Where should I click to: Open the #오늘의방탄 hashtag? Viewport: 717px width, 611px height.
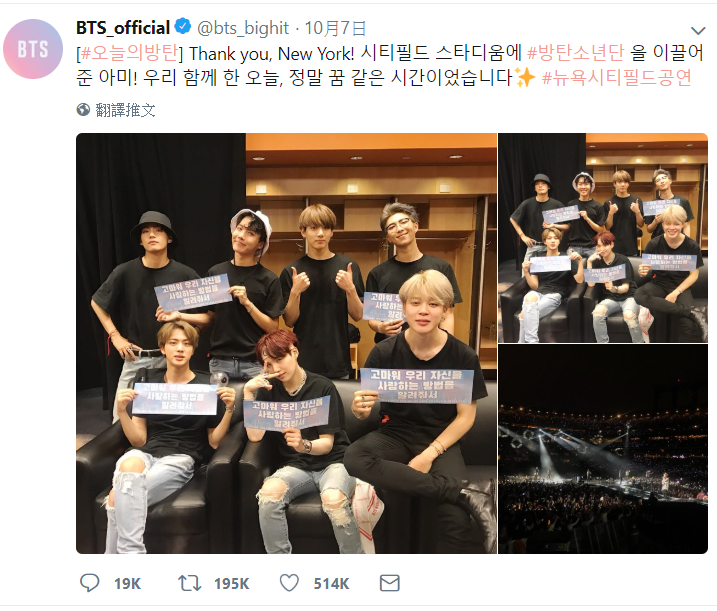(128, 54)
